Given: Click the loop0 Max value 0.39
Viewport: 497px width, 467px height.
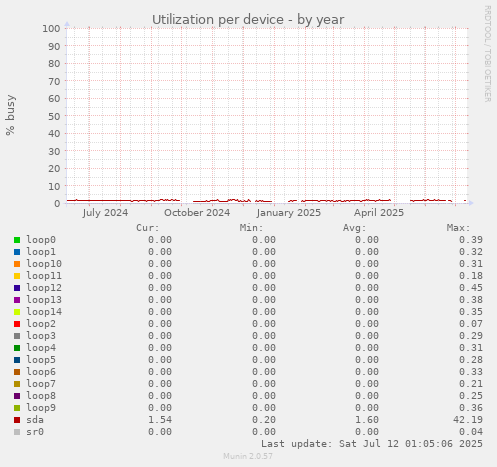Looking at the screenshot, I should [x=471, y=240].
